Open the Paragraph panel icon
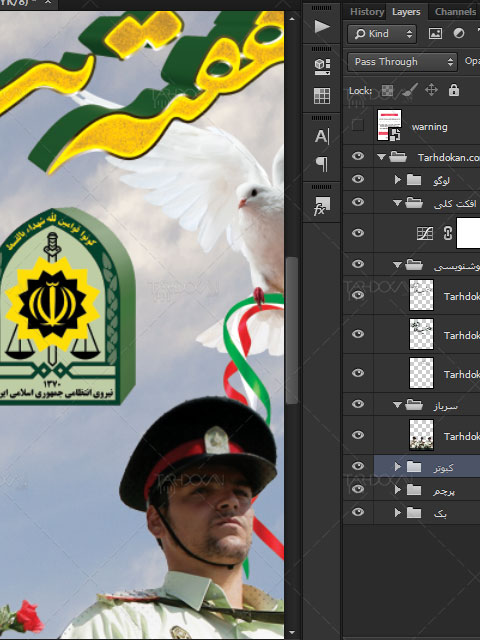Image resolution: width=480 pixels, height=640 pixels. pos(322,164)
